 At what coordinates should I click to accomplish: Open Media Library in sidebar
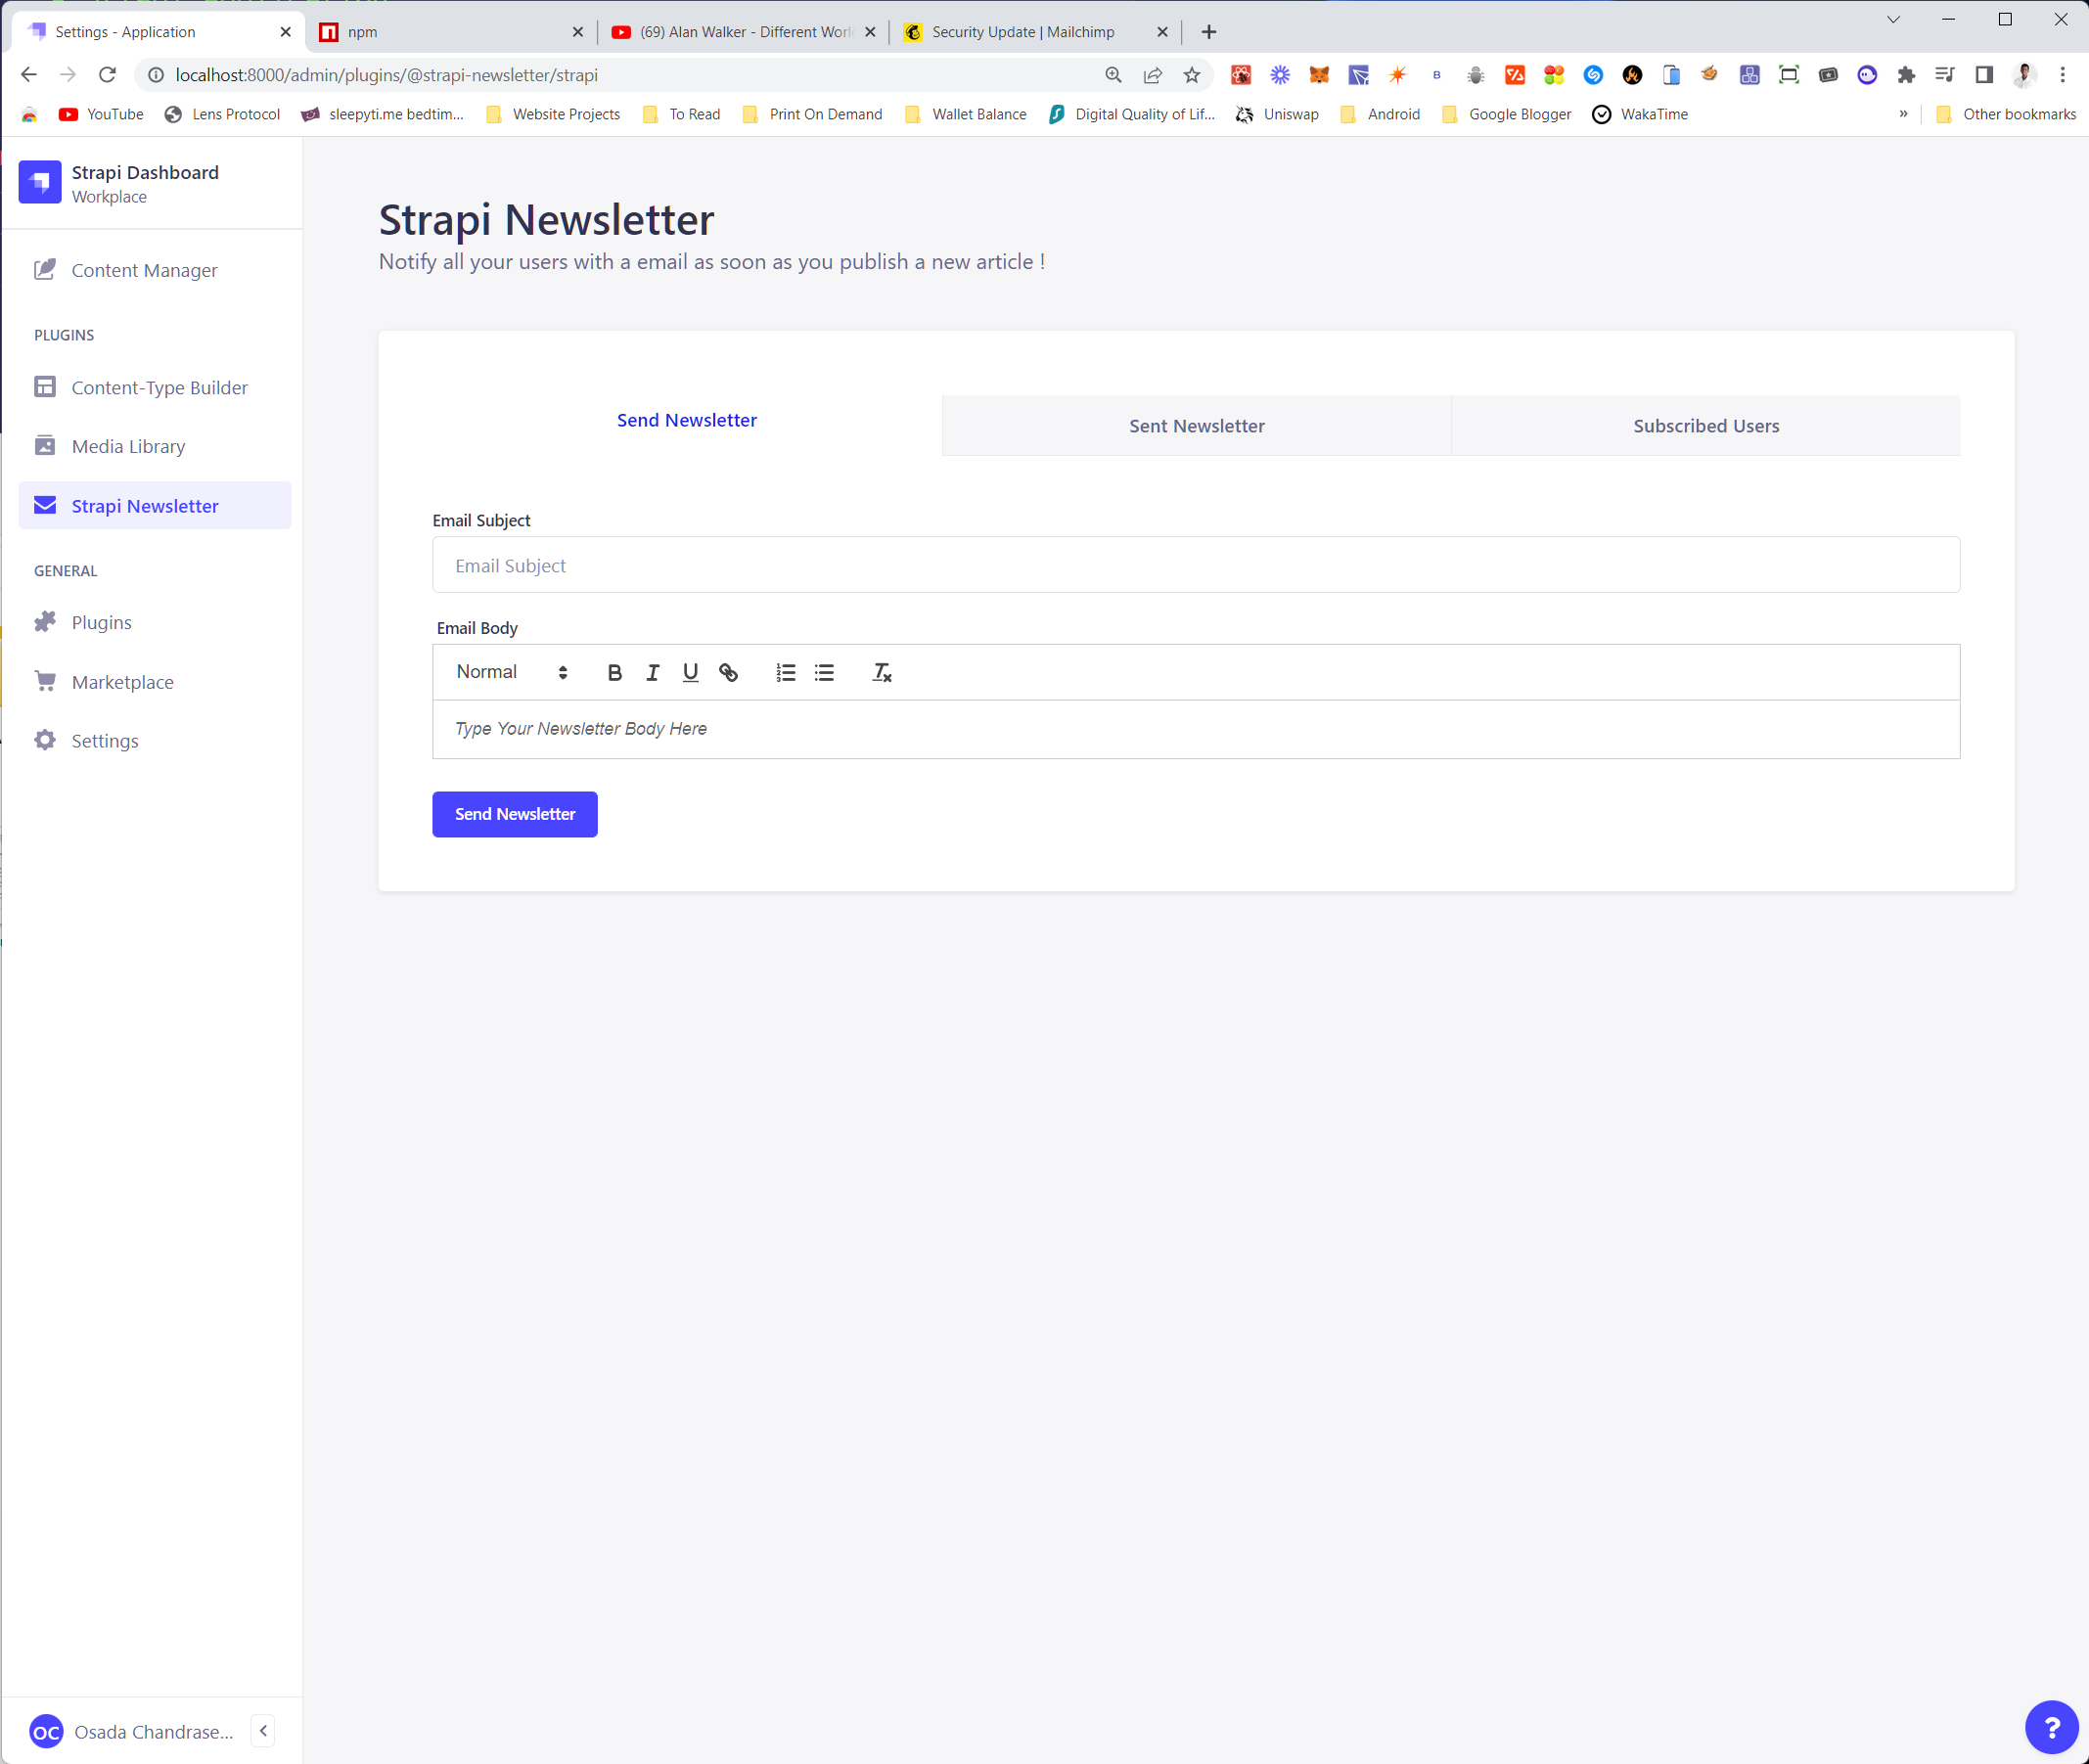[x=128, y=446]
